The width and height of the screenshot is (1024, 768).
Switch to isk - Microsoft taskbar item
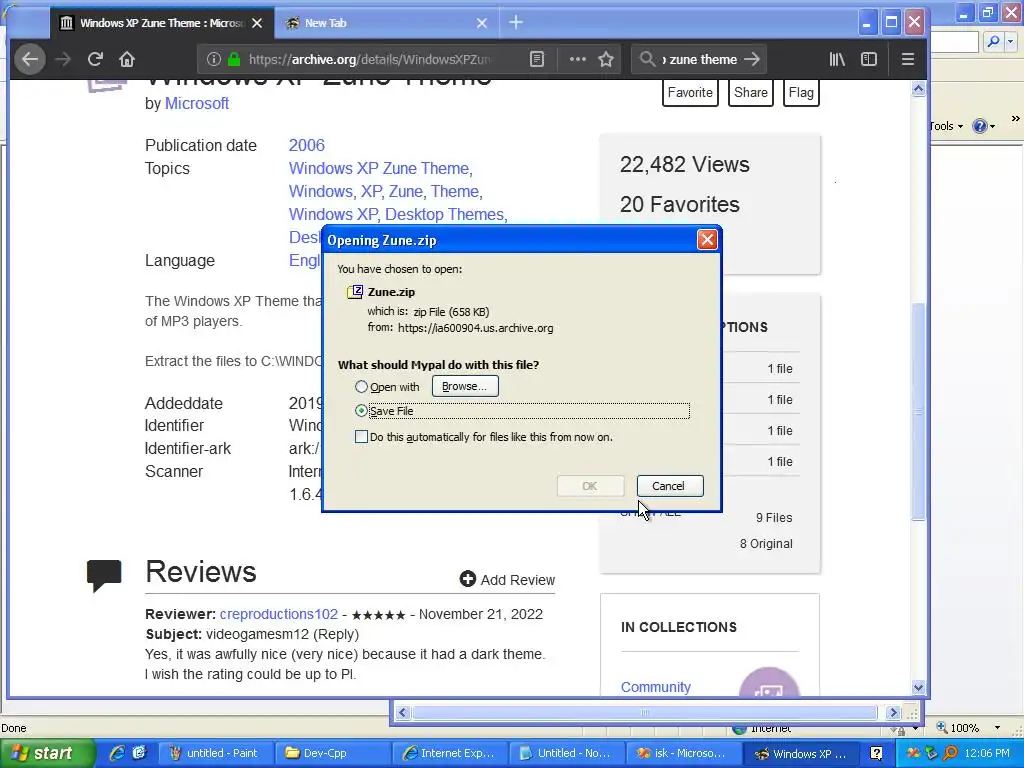pyautogui.click(x=682, y=753)
